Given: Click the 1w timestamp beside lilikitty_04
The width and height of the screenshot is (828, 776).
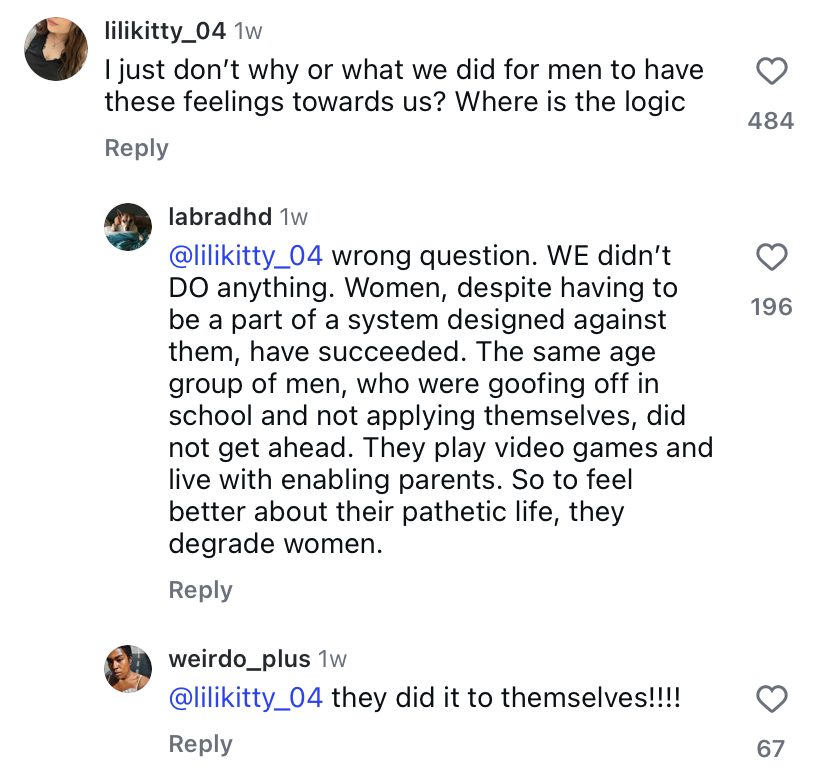Looking at the screenshot, I should click(247, 31).
